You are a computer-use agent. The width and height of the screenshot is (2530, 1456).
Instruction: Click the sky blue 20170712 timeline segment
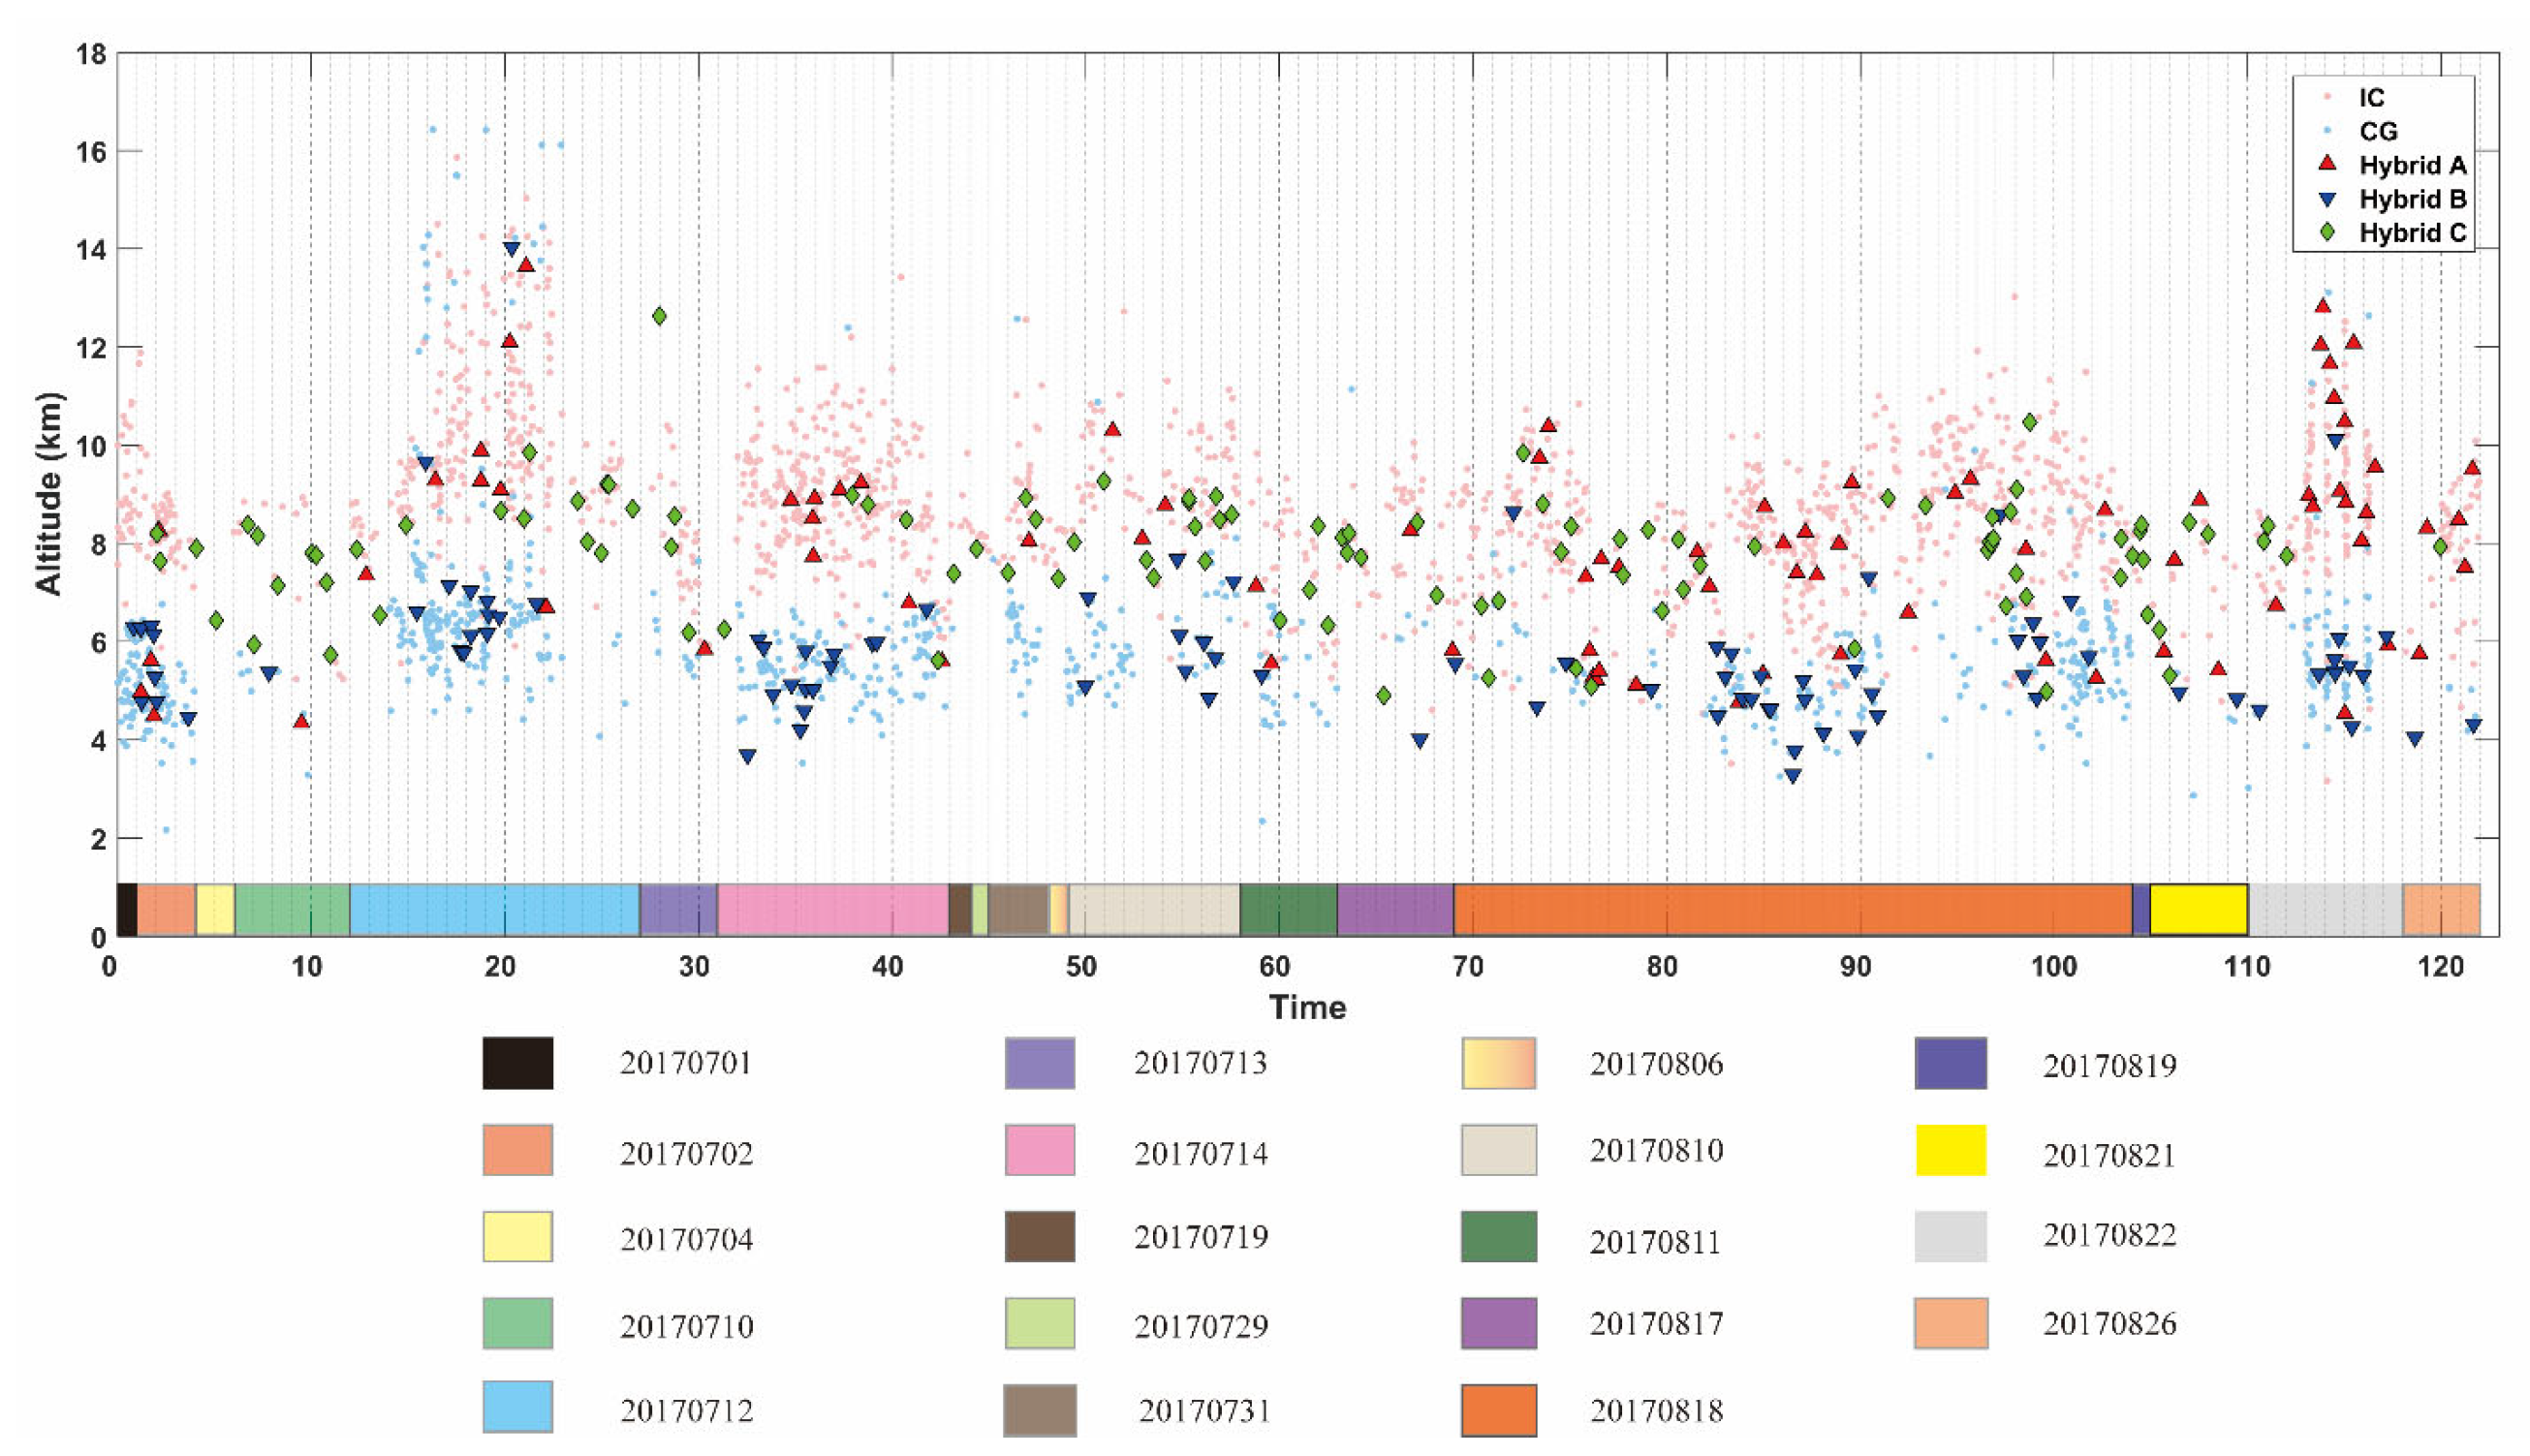[495, 910]
